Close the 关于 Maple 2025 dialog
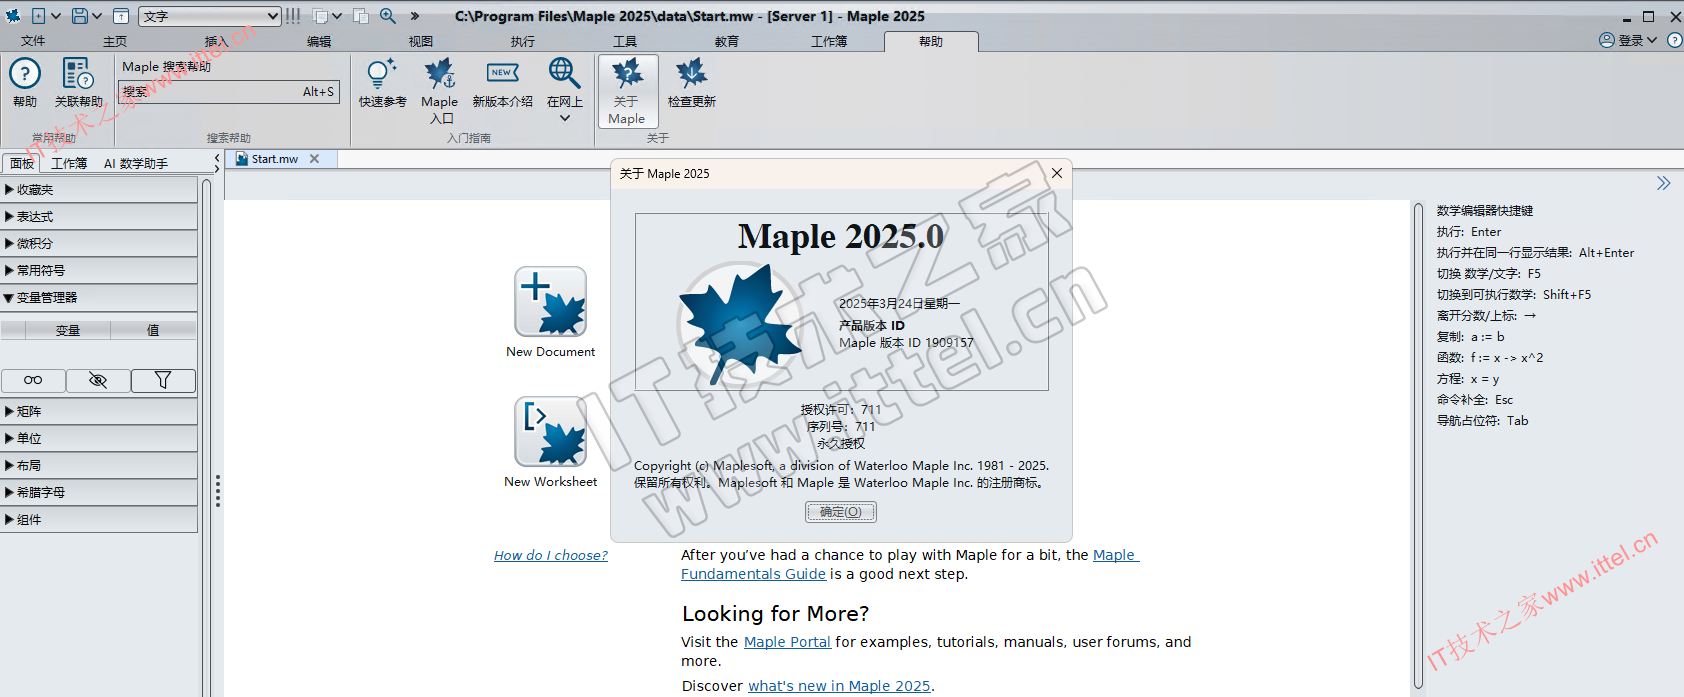The width and height of the screenshot is (1684, 697). [x=1057, y=173]
